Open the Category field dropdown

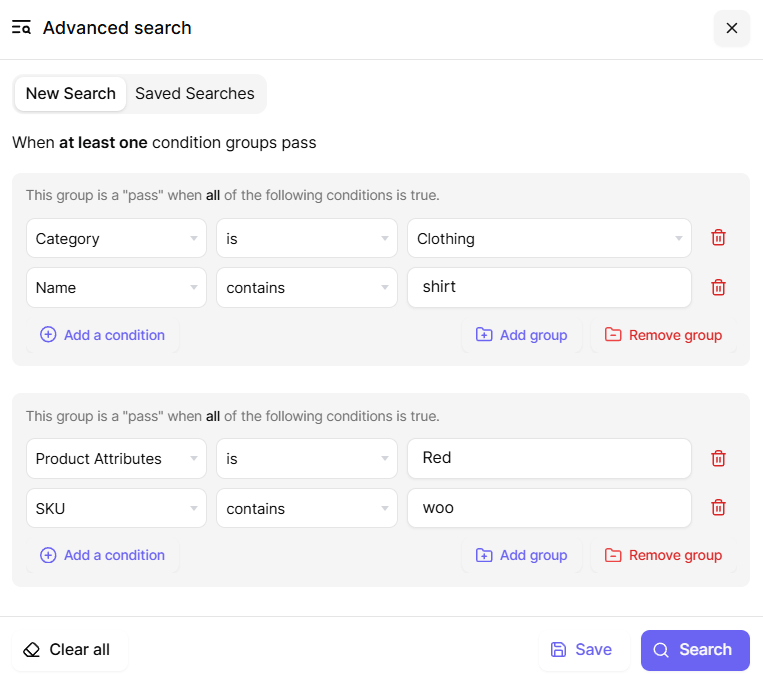(x=116, y=238)
